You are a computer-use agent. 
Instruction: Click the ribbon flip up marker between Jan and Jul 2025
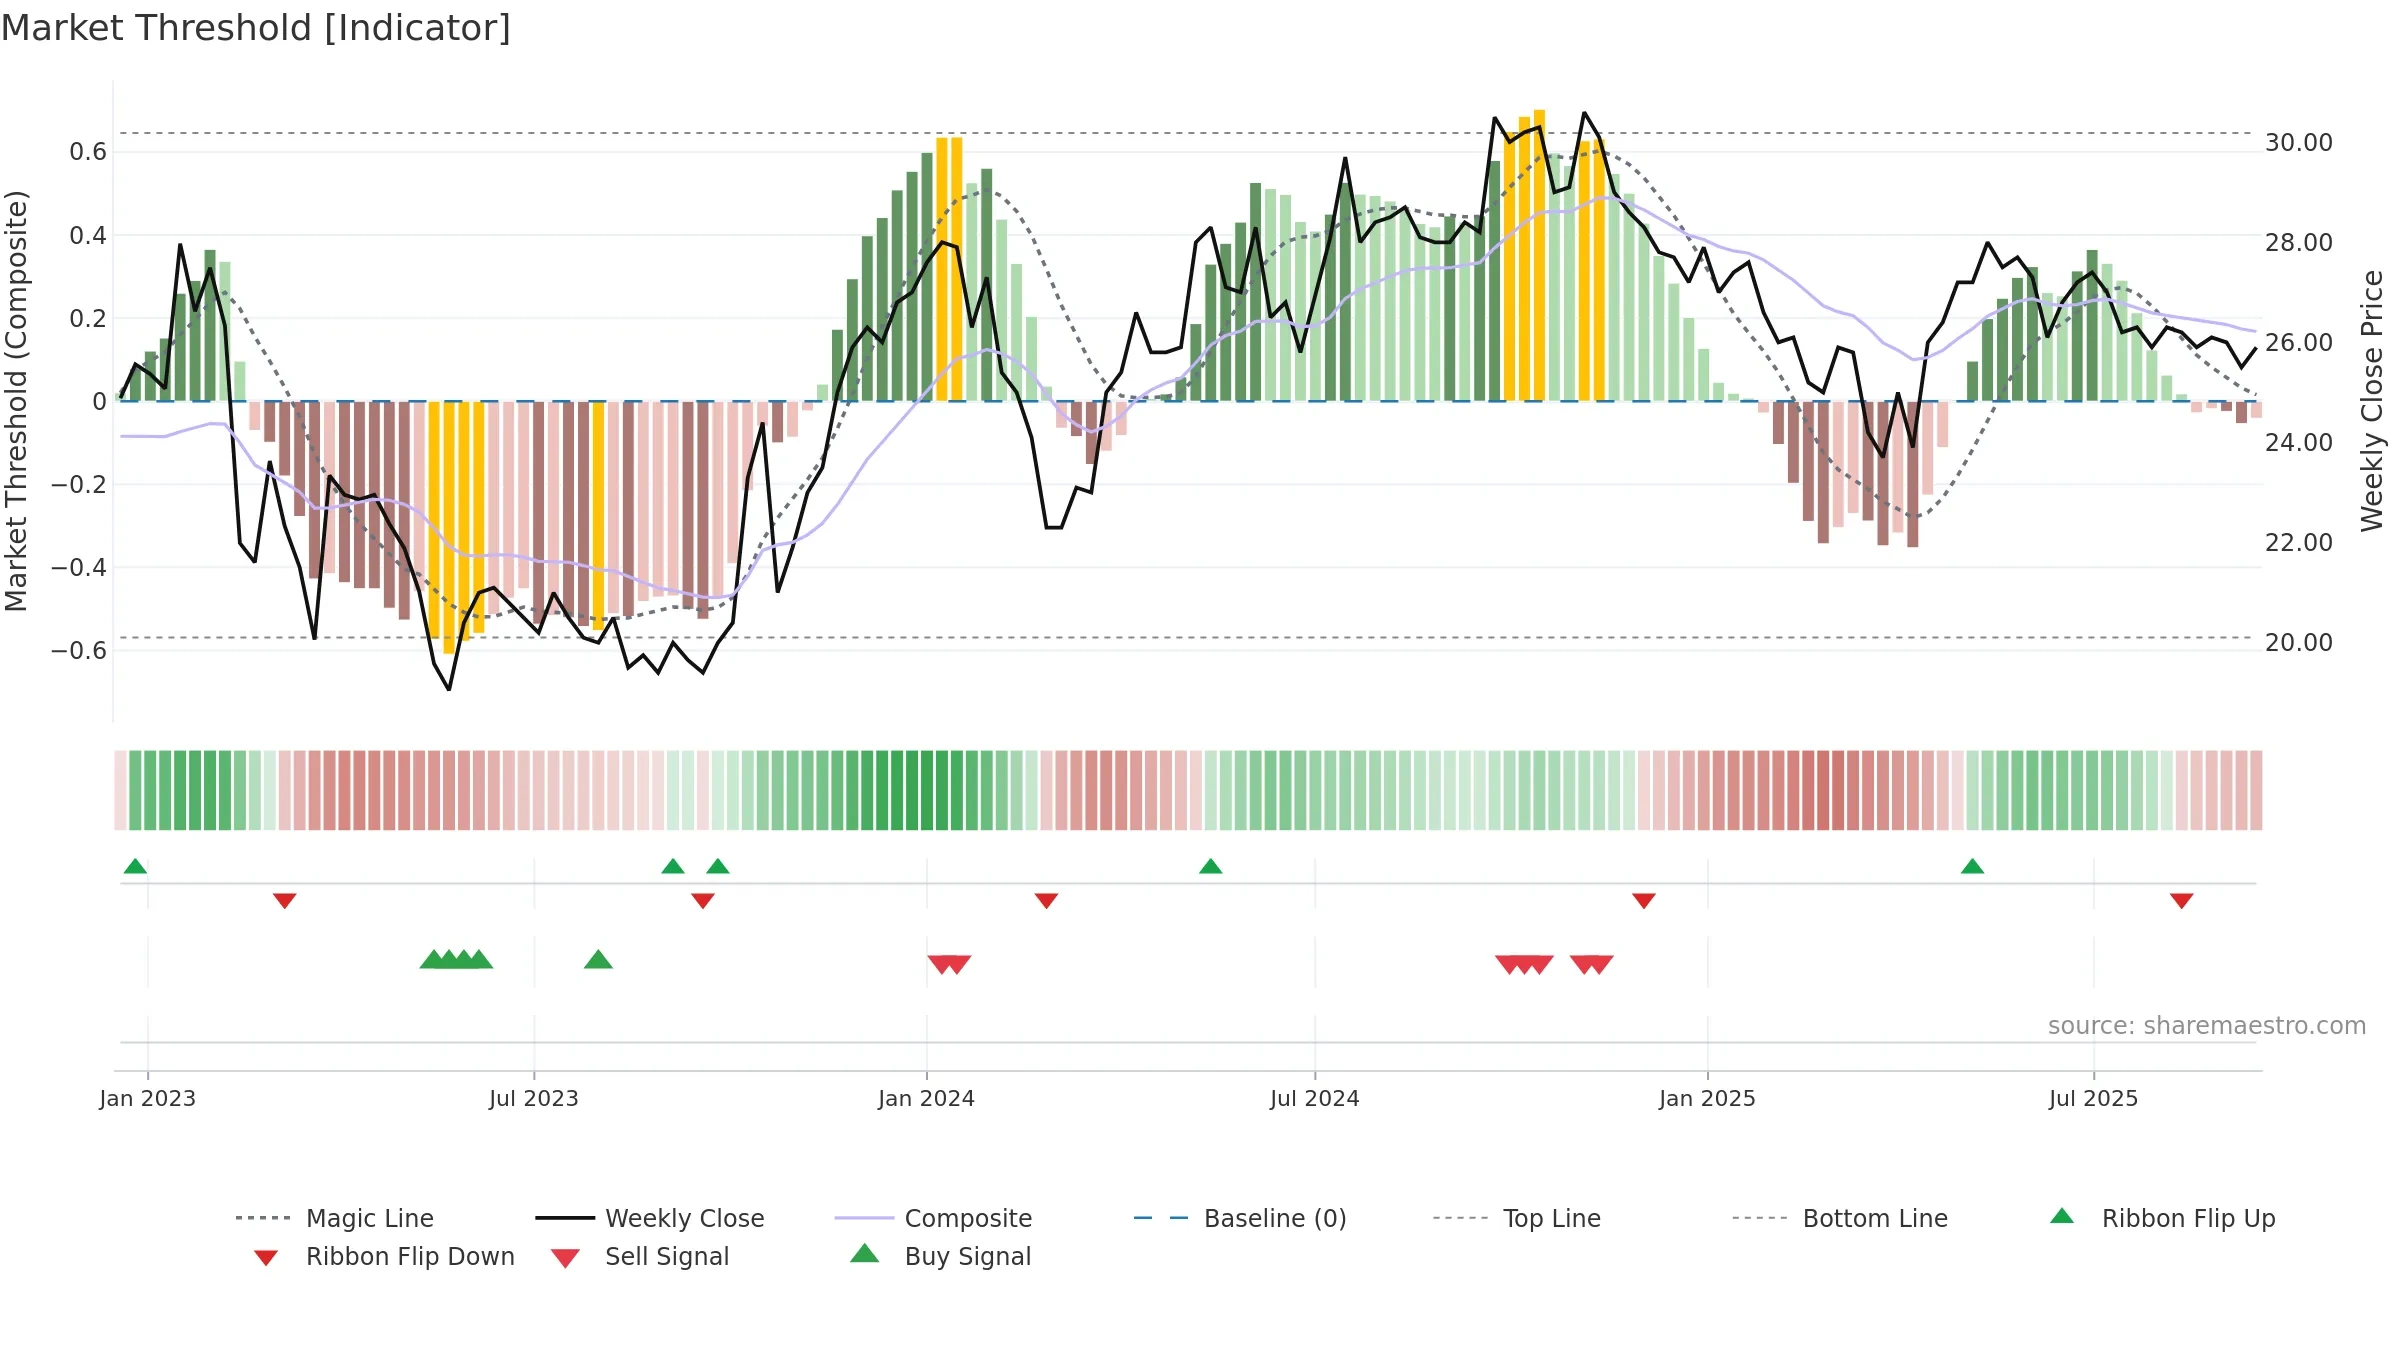coord(1973,866)
